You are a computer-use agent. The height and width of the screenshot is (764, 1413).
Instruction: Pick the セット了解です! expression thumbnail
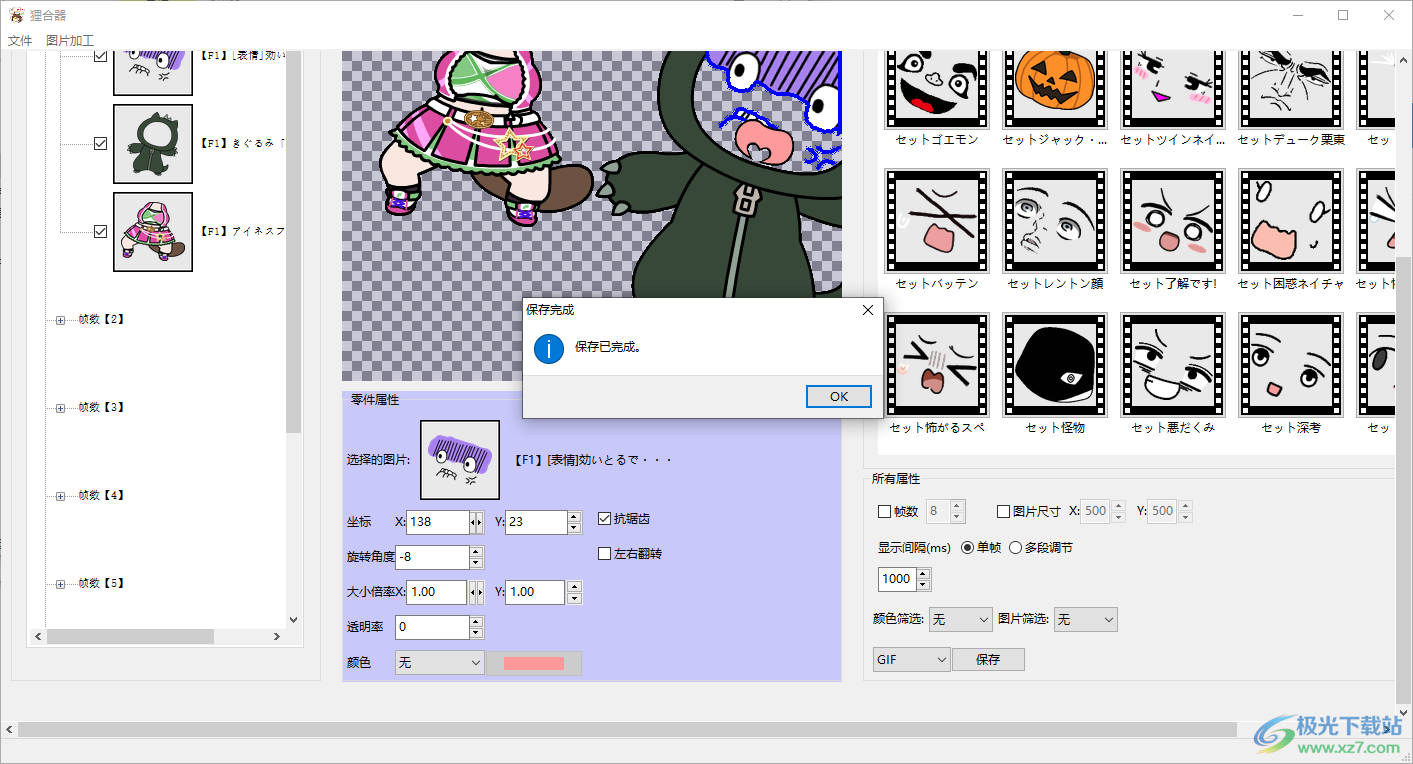[1173, 221]
